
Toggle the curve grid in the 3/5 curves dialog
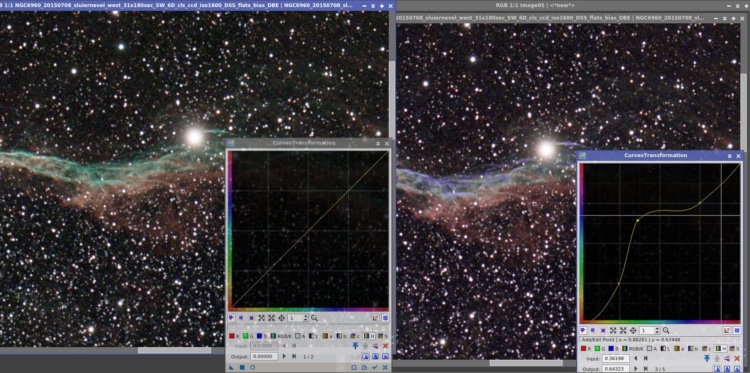[737, 330]
